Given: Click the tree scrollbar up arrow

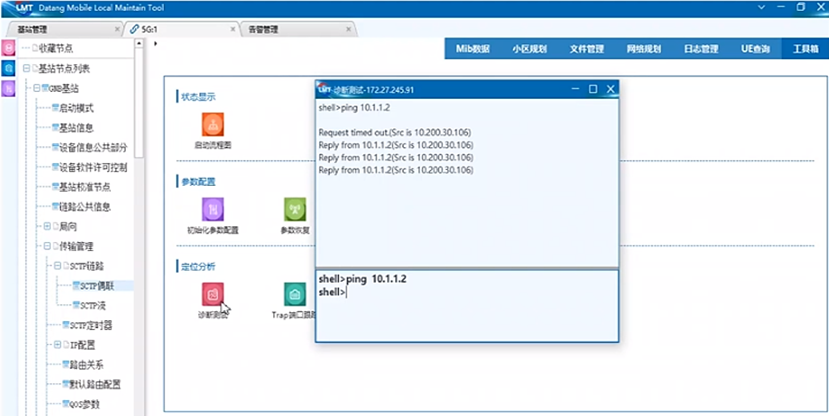Looking at the screenshot, I should pos(139,43).
